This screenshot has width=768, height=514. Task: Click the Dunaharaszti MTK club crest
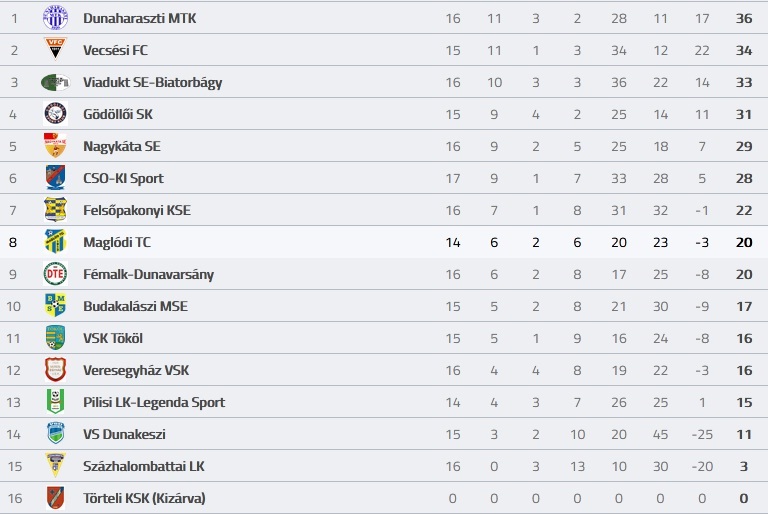55,18
